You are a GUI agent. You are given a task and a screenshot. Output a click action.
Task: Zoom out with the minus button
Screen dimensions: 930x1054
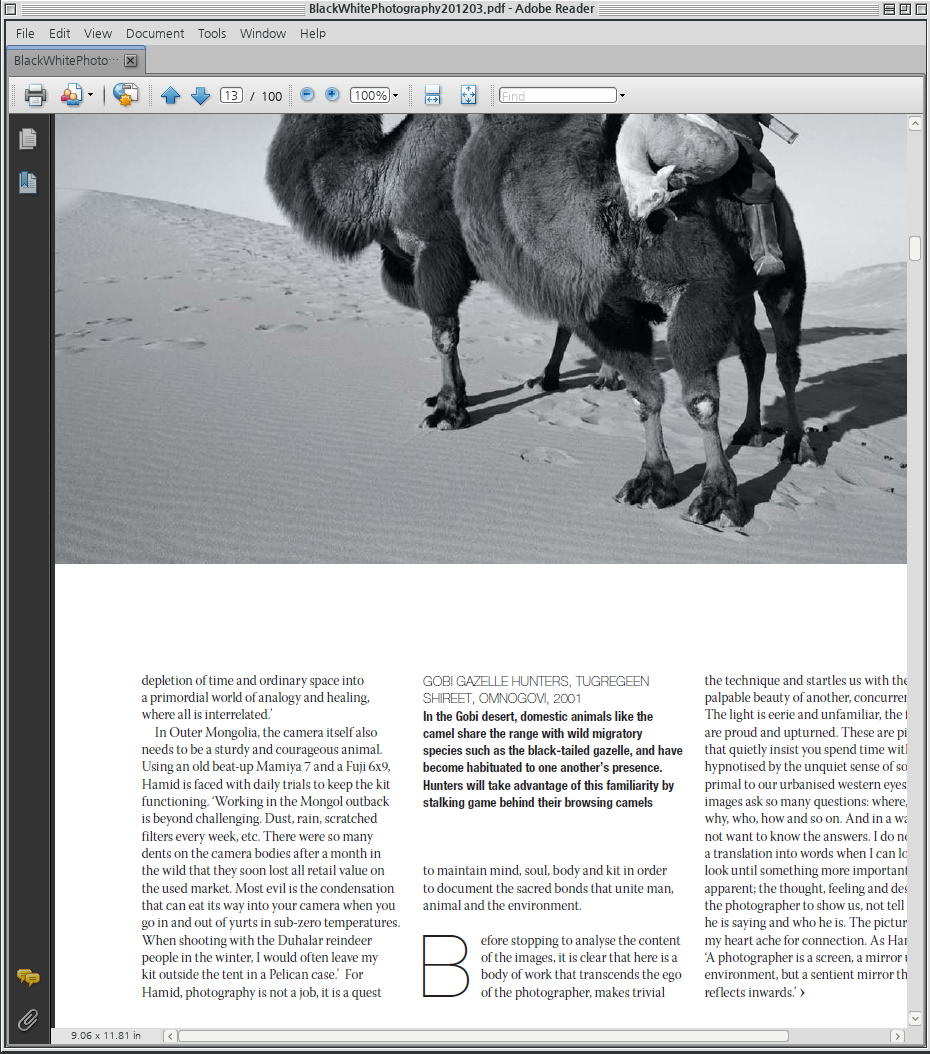tap(307, 95)
